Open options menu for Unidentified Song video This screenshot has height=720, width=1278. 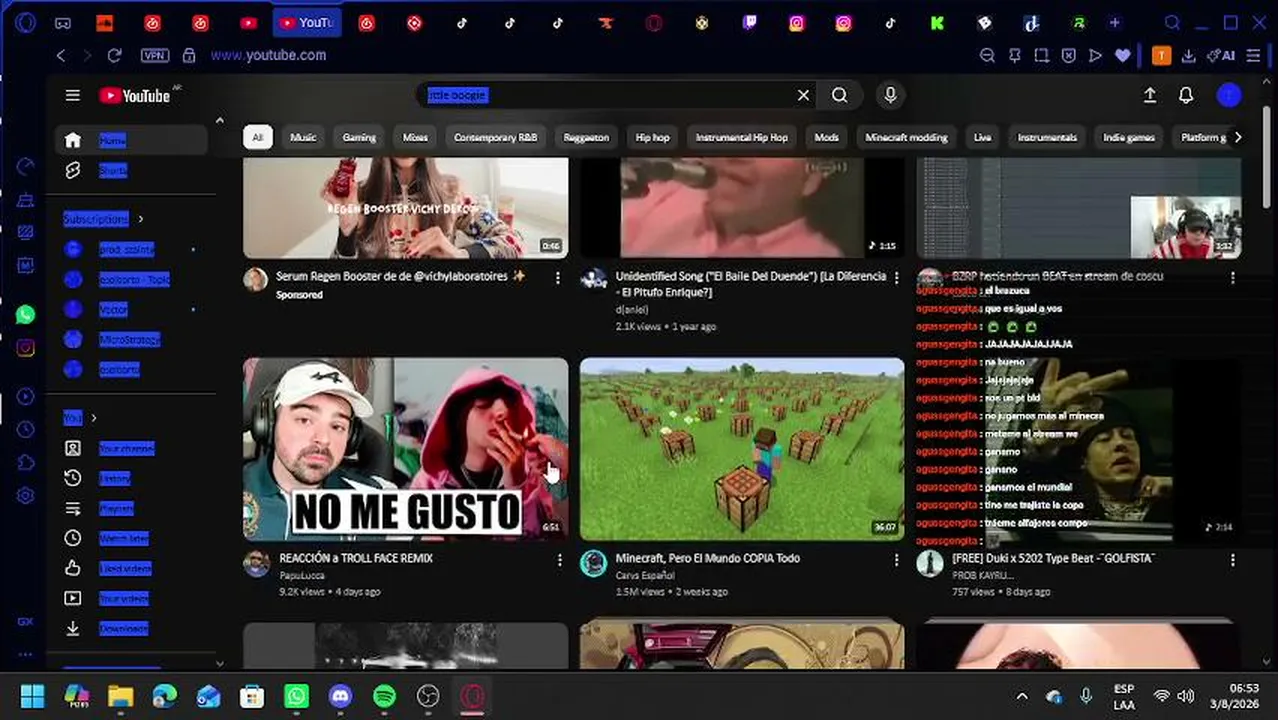(896, 277)
